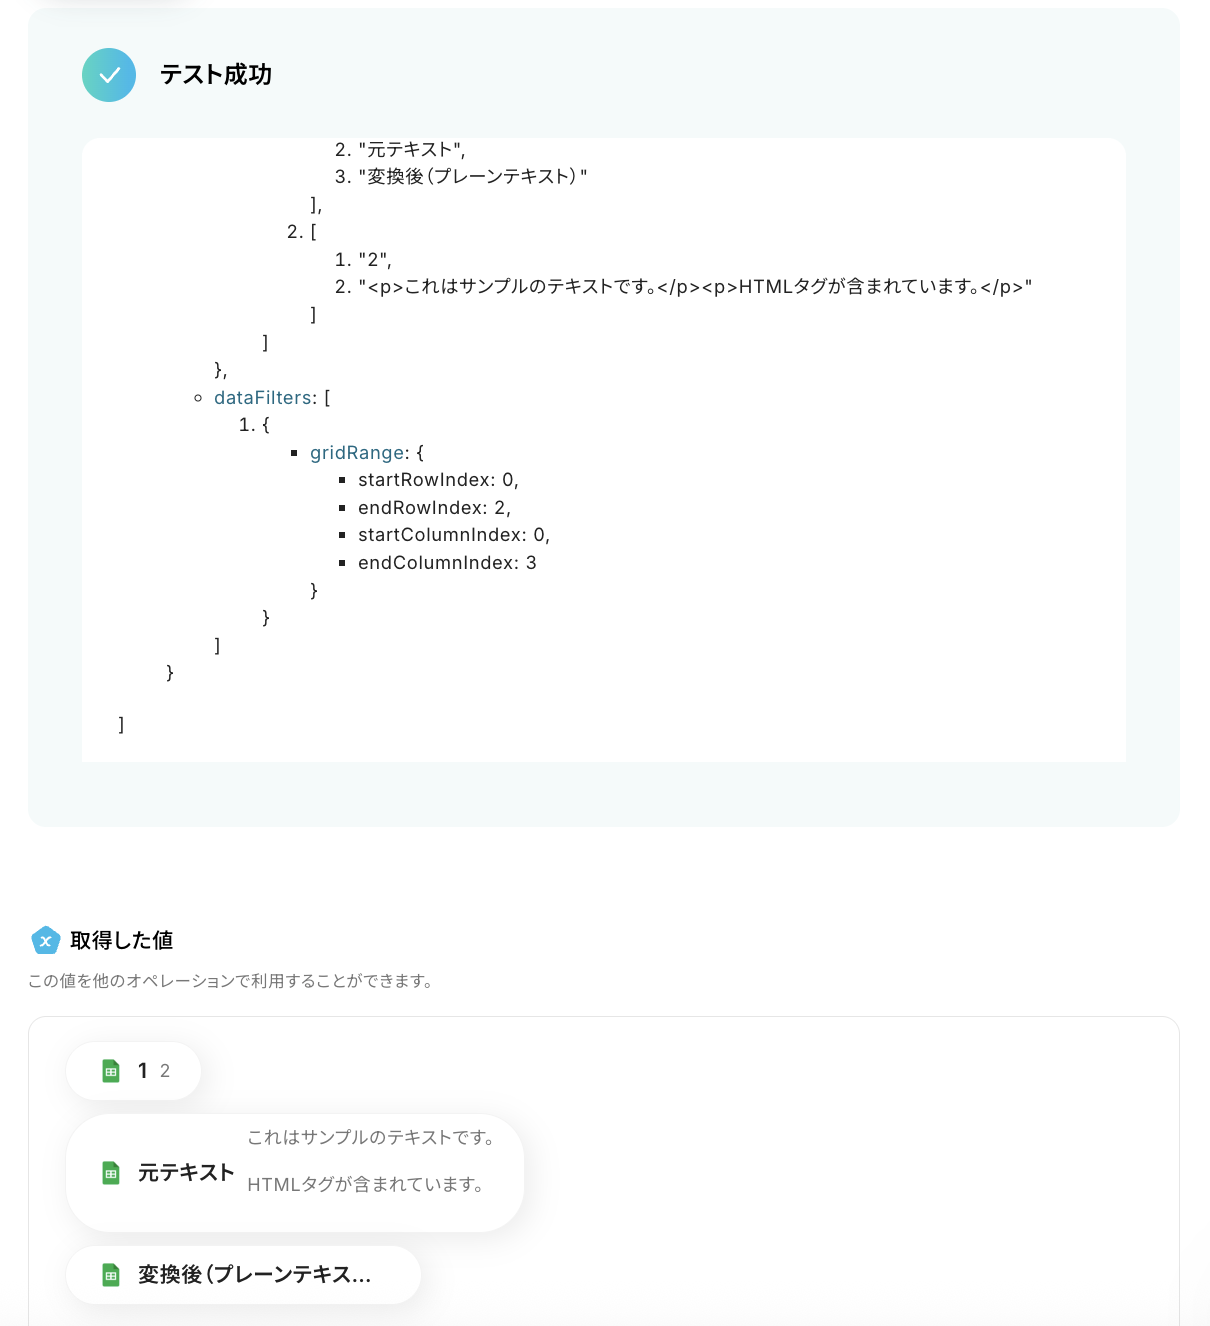Select the 変換後(プレーンテキス... value chip
Viewport: 1210px width, 1326px height.
[x=243, y=1275]
